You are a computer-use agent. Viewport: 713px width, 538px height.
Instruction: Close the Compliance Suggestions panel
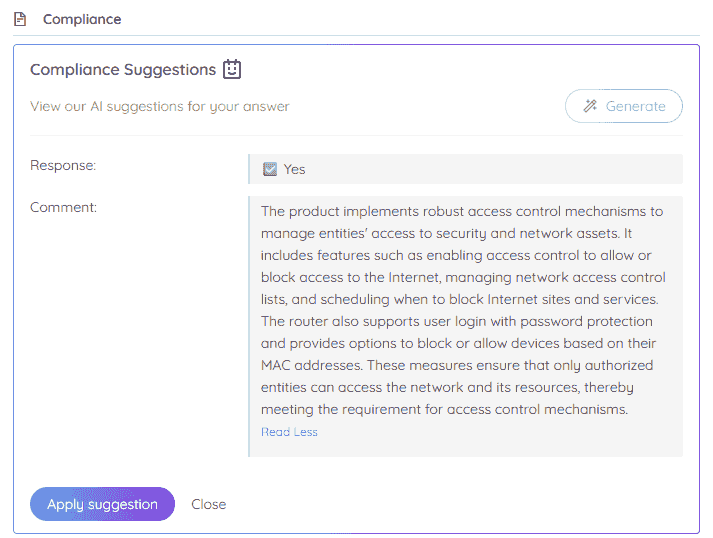(x=209, y=504)
